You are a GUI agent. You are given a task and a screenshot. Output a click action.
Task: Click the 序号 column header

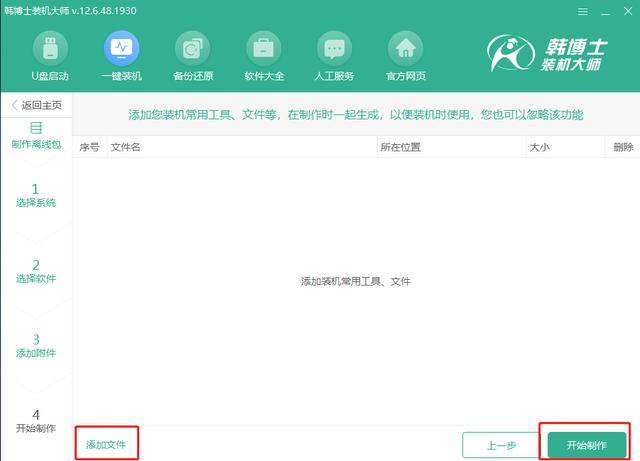(x=89, y=147)
